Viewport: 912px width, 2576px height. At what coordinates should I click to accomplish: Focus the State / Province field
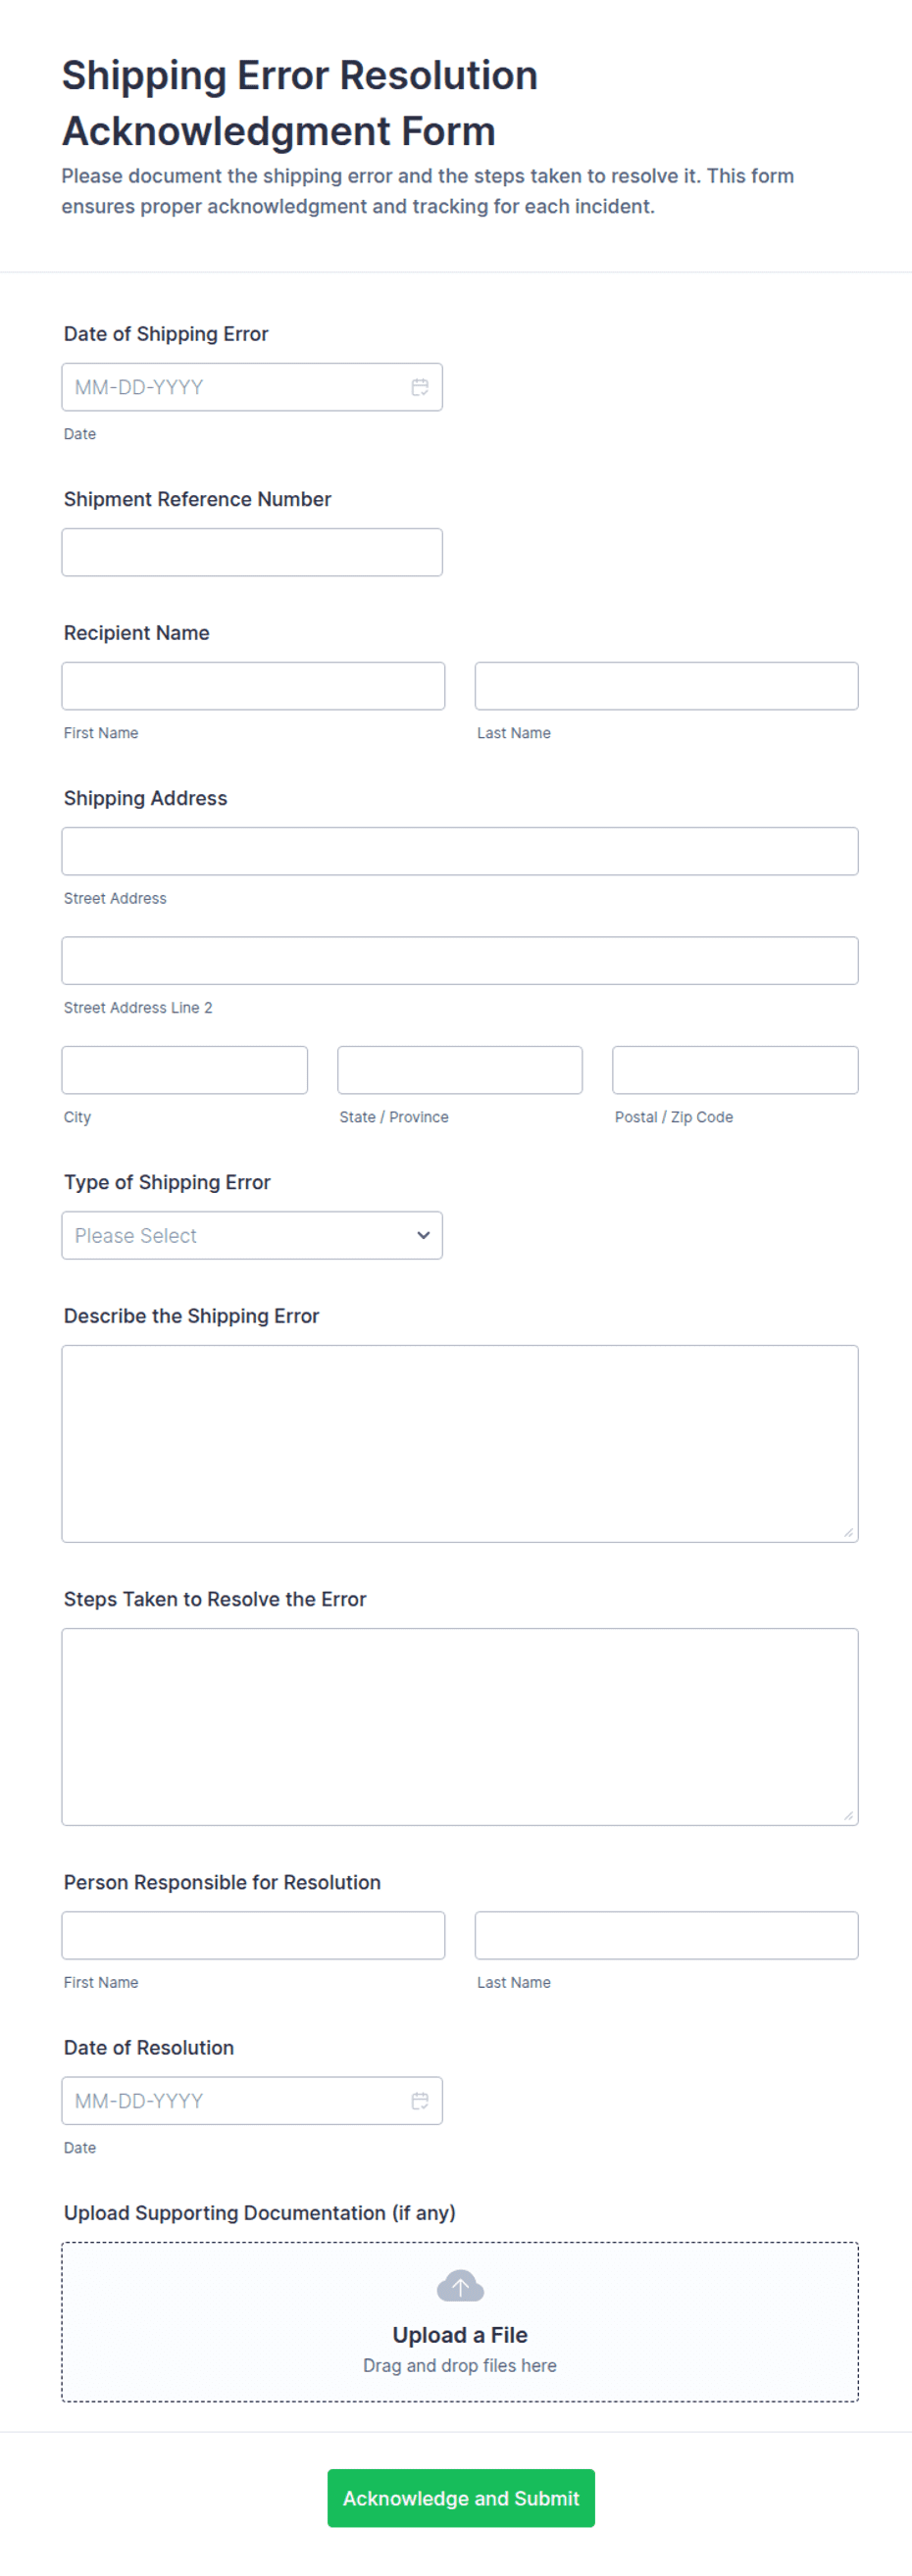coord(460,1070)
